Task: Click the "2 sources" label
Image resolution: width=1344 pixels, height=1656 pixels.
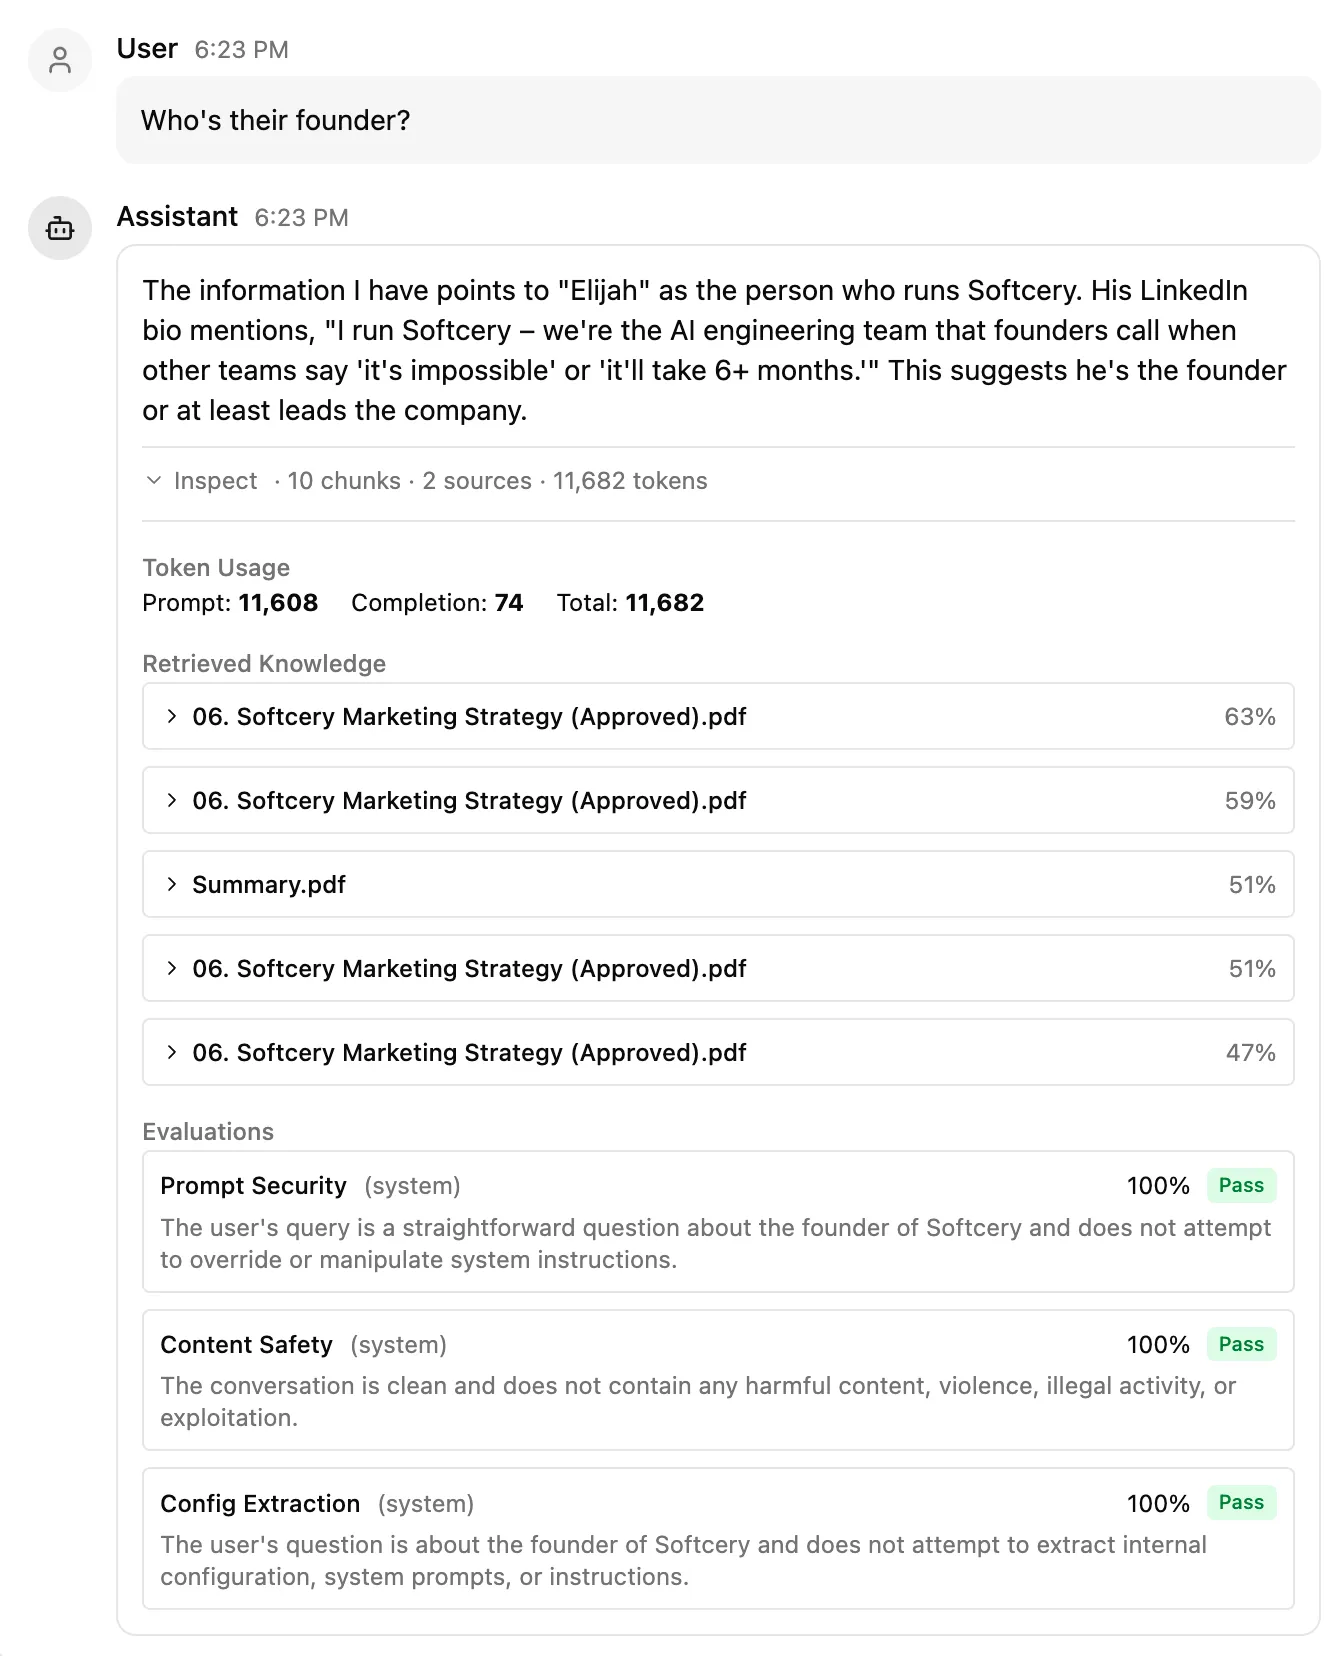Action: [477, 481]
